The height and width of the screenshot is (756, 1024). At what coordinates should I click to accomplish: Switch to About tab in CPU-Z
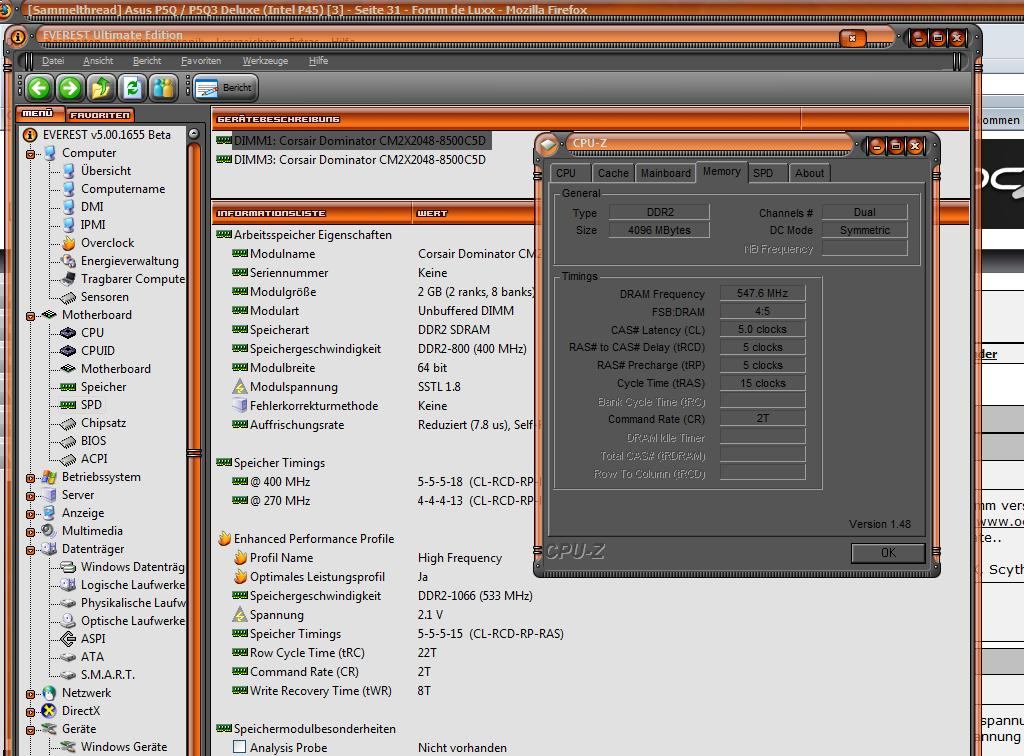(x=809, y=173)
